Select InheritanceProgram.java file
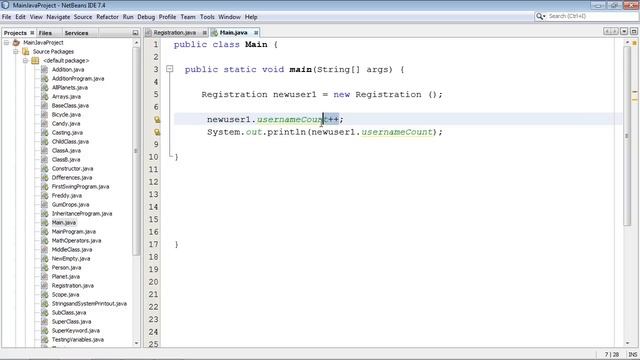The height and width of the screenshot is (360, 640). click(82, 213)
